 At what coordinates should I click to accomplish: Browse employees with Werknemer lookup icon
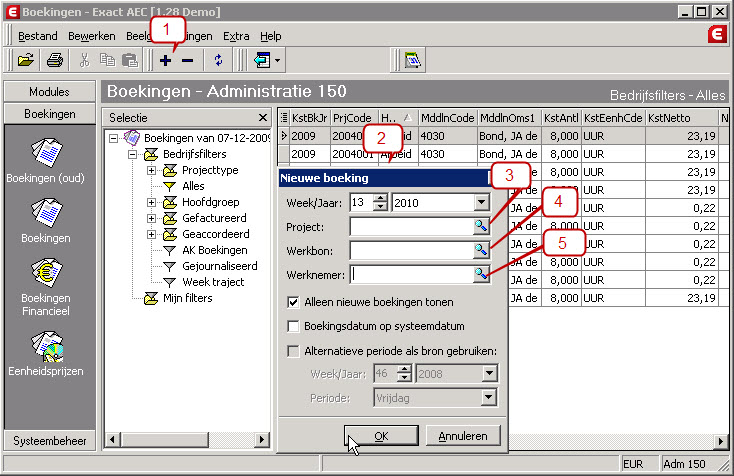tap(481, 274)
